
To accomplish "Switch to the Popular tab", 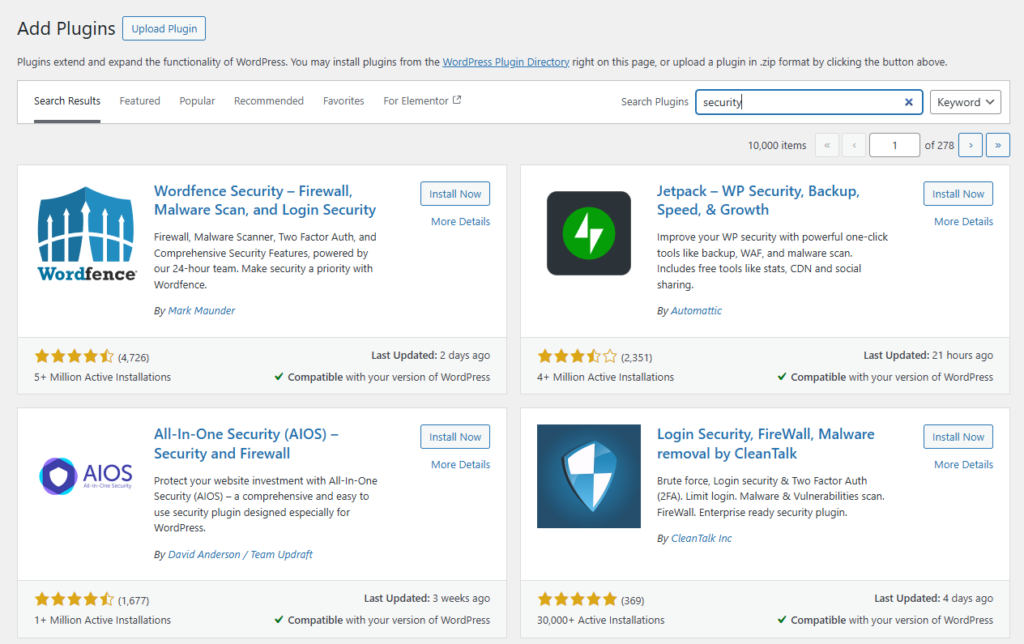I will (x=197, y=101).
